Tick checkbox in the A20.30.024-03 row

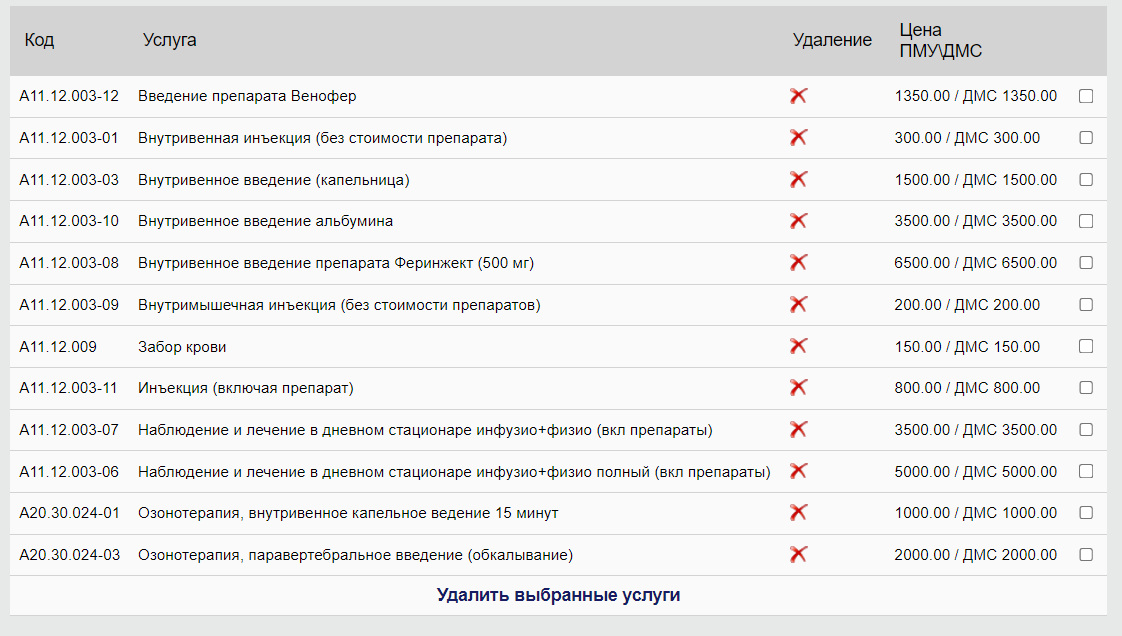pyautogui.click(x=1086, y=555)
